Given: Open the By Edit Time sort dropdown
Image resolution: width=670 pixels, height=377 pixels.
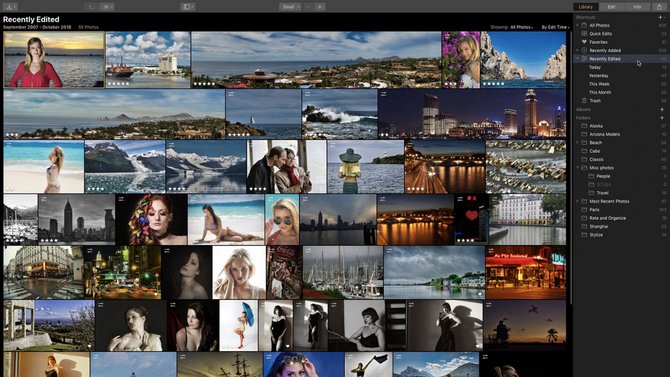Looking at the screenshot, I should pos(555,27).
